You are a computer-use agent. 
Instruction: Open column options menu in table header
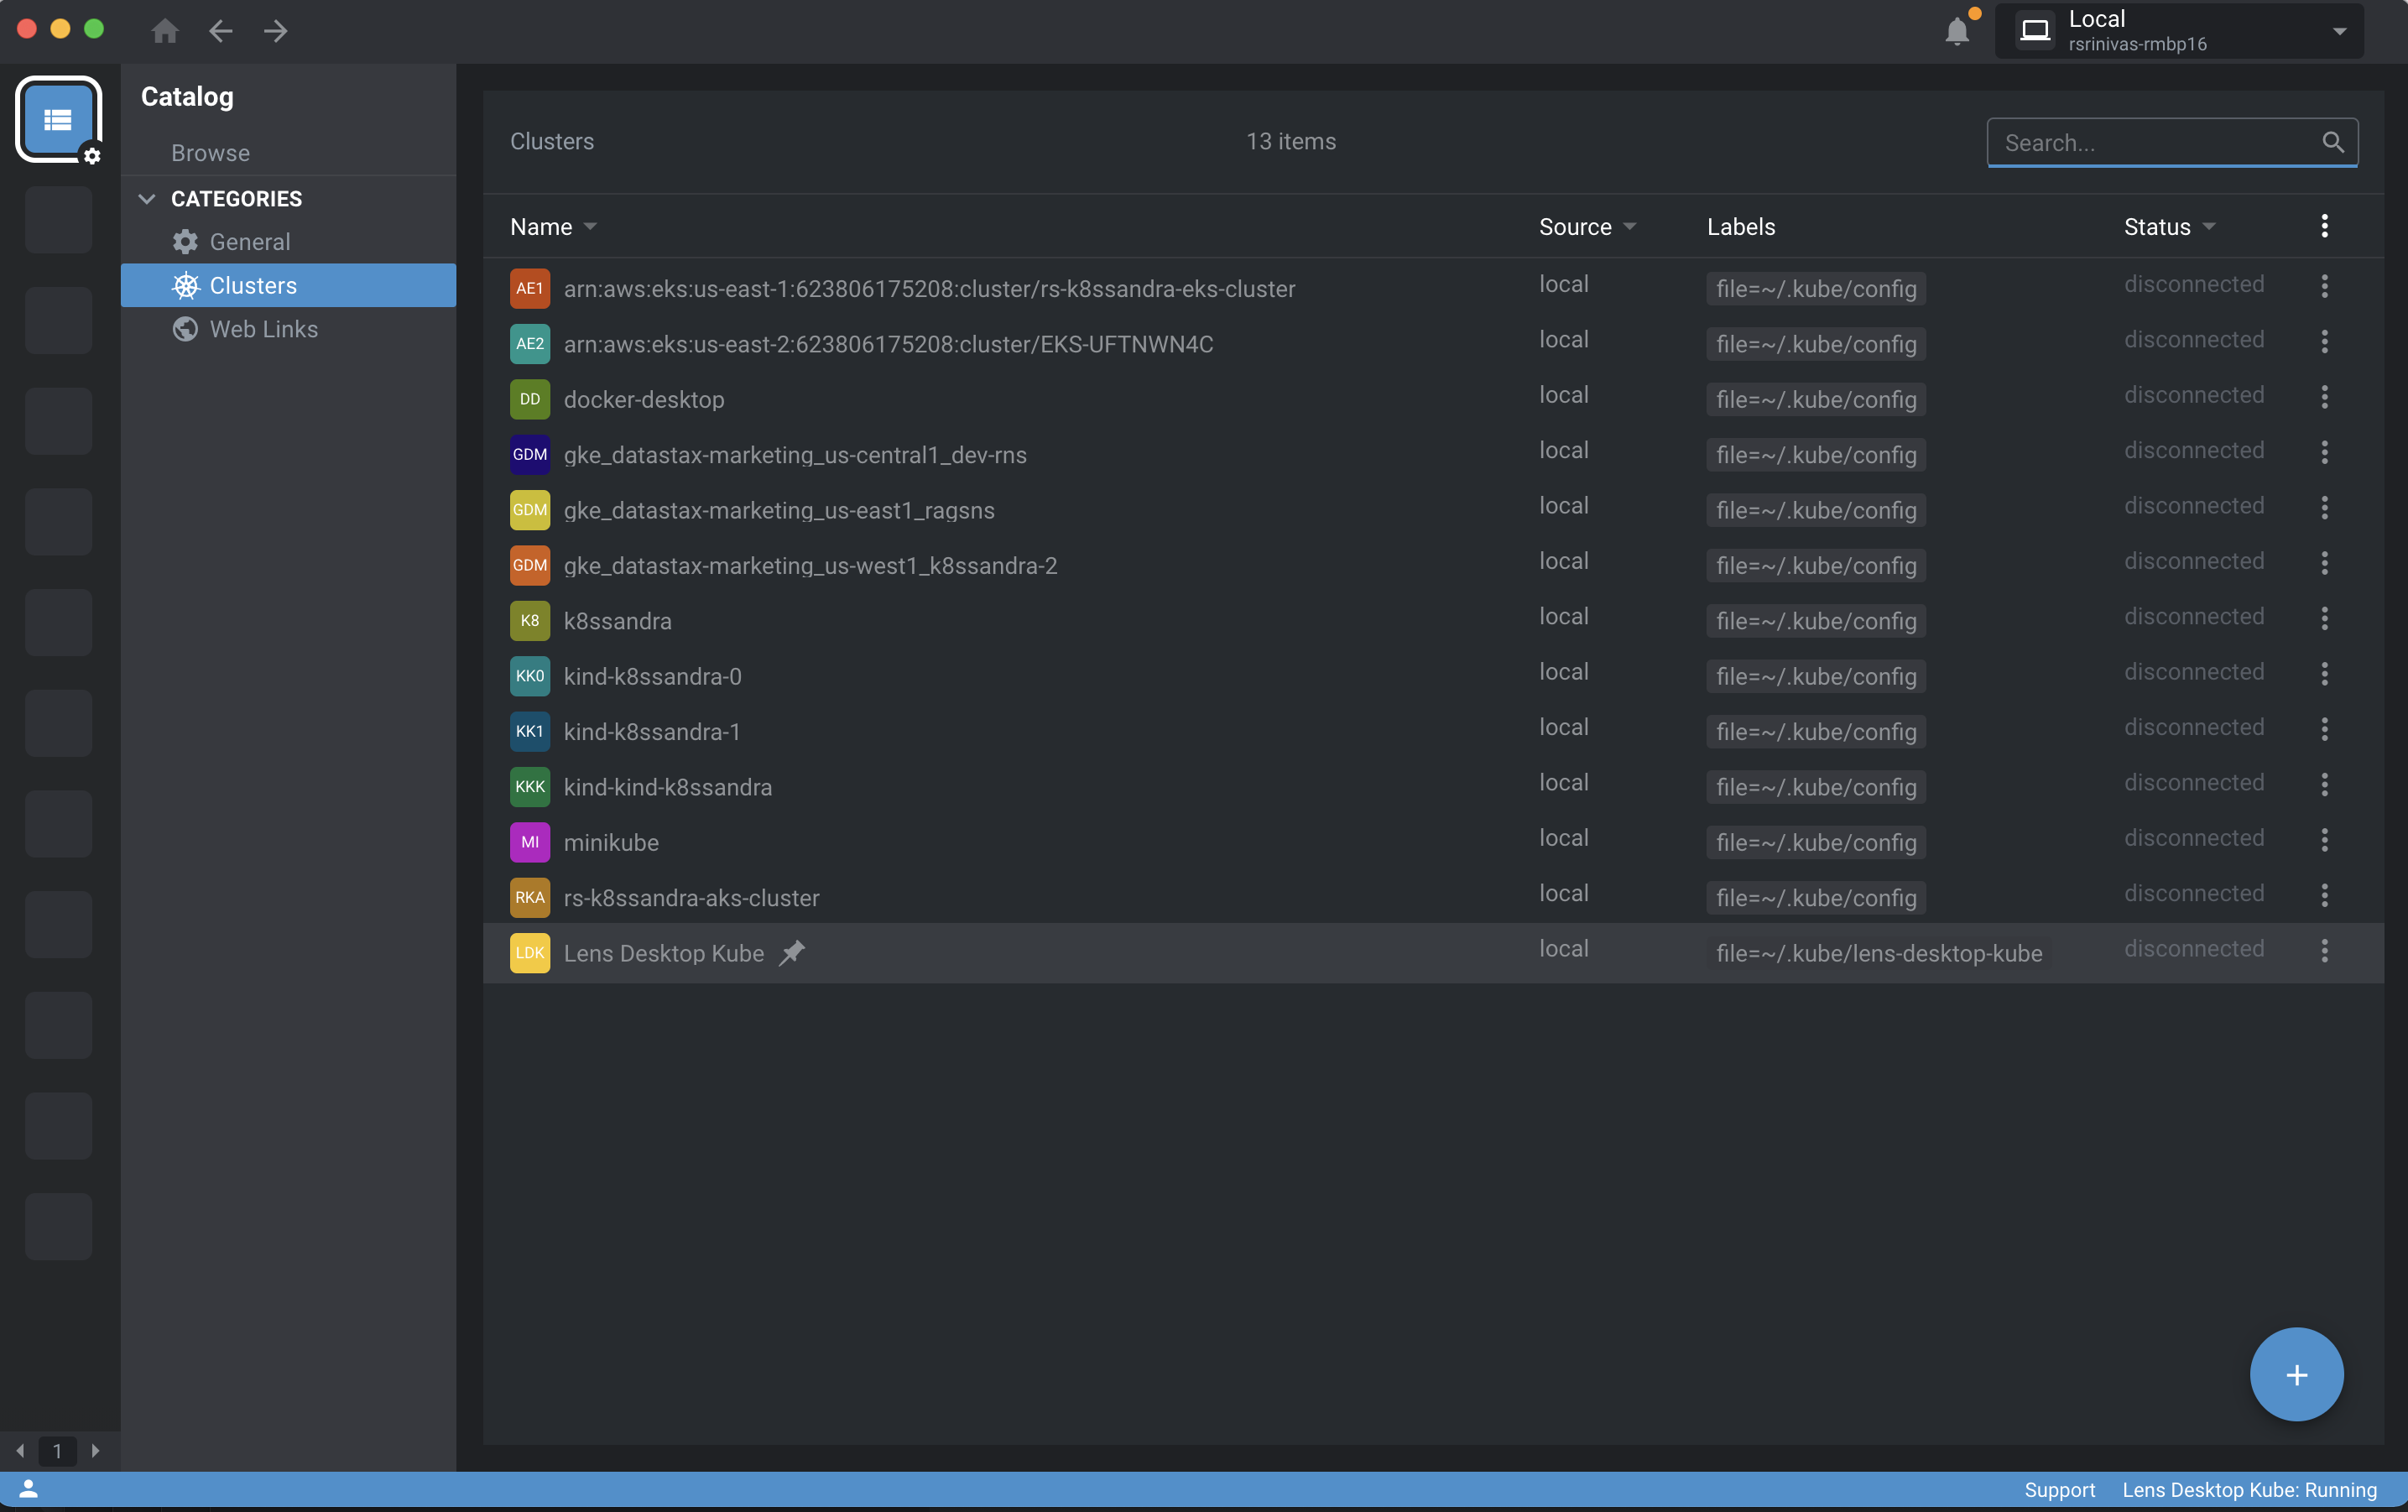click(x=2324, y=226)
